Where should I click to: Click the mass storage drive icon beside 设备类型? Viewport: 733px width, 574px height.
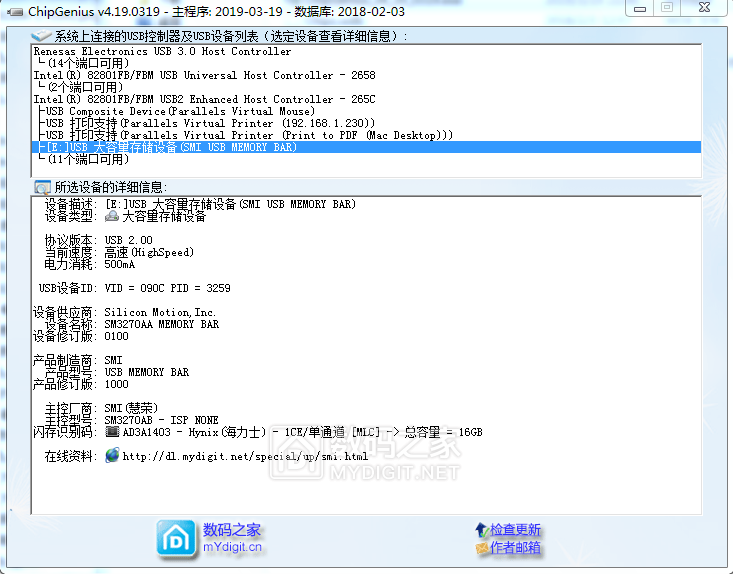[x=112, y=217]
